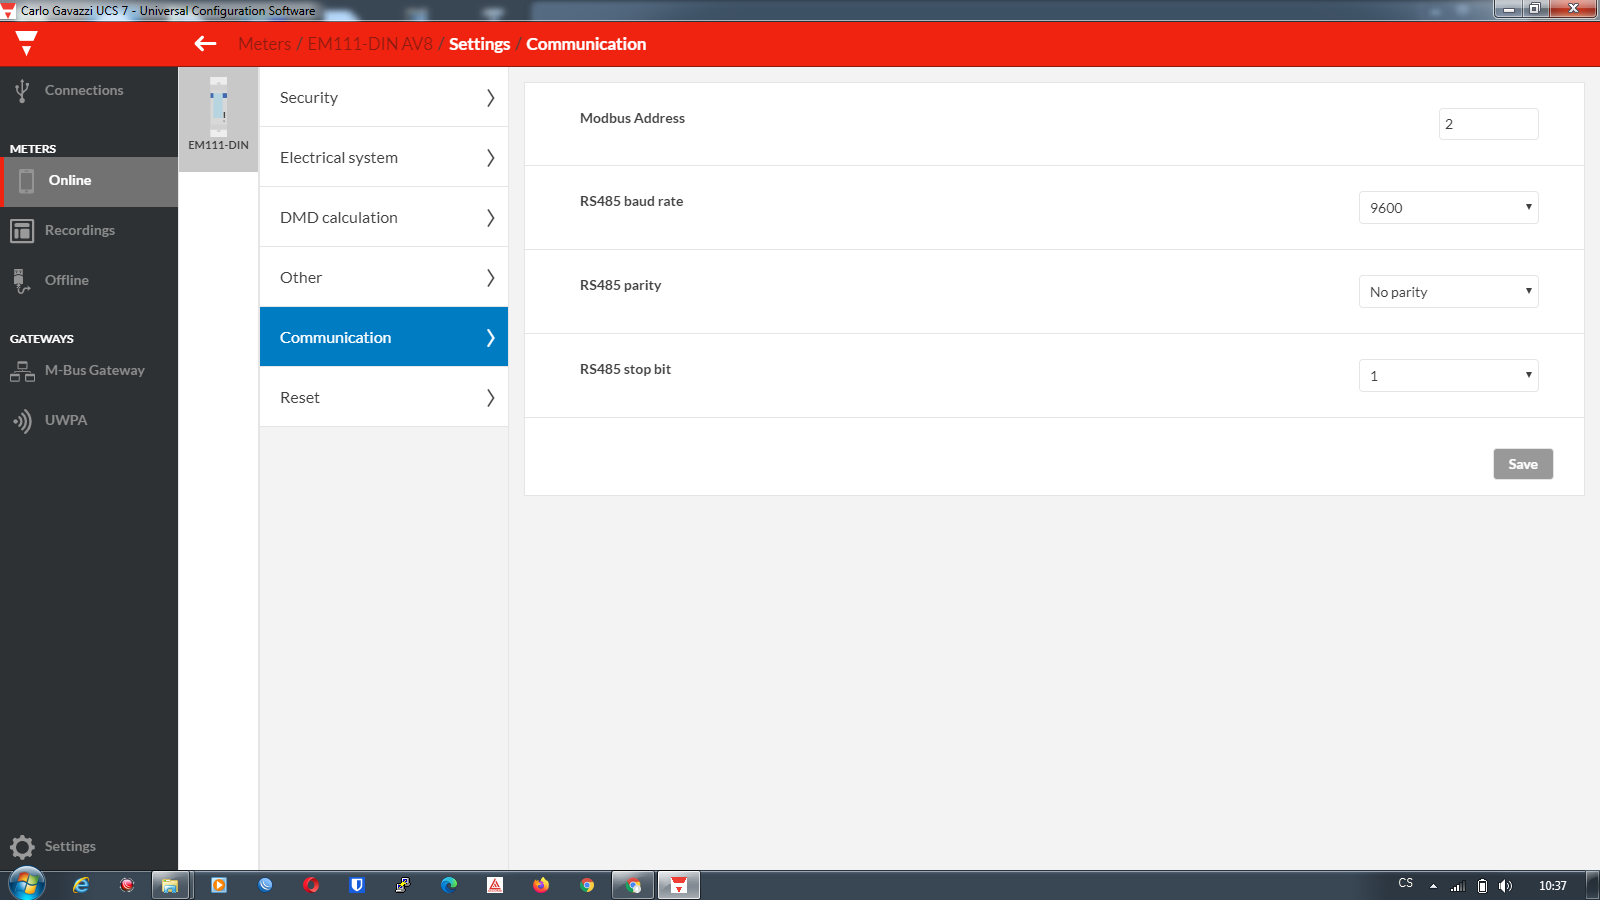Viewport: 1600px width, 900px height.
Task: Open the RS485 stop bit dropdown
Action: [1448, 376]
